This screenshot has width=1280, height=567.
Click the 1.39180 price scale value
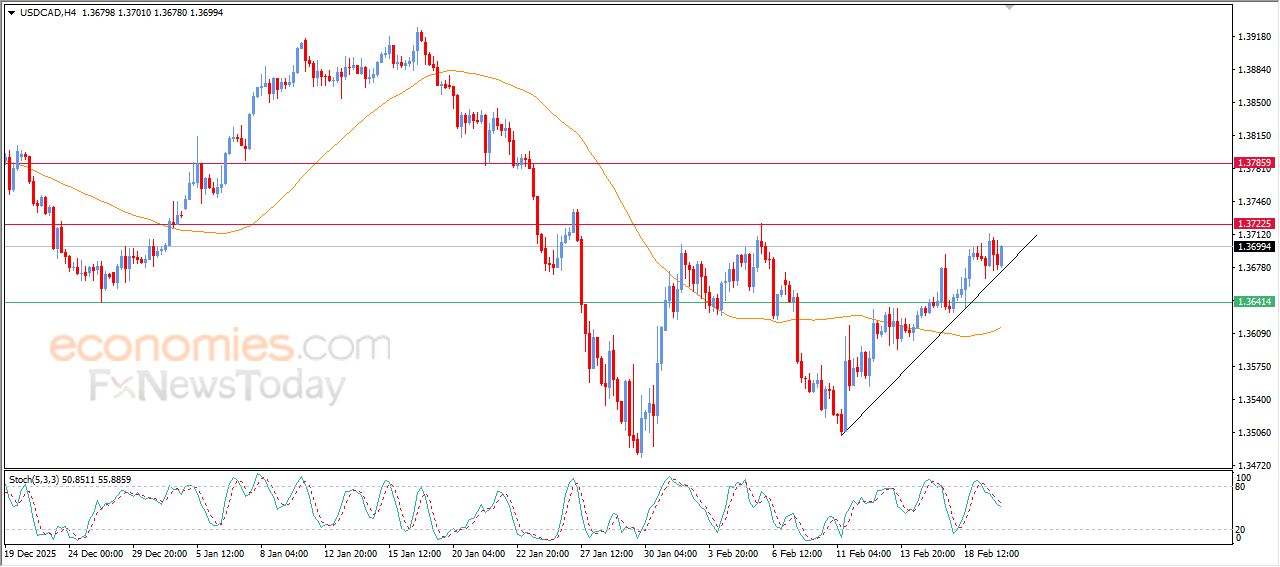(x=1252, y=37)
